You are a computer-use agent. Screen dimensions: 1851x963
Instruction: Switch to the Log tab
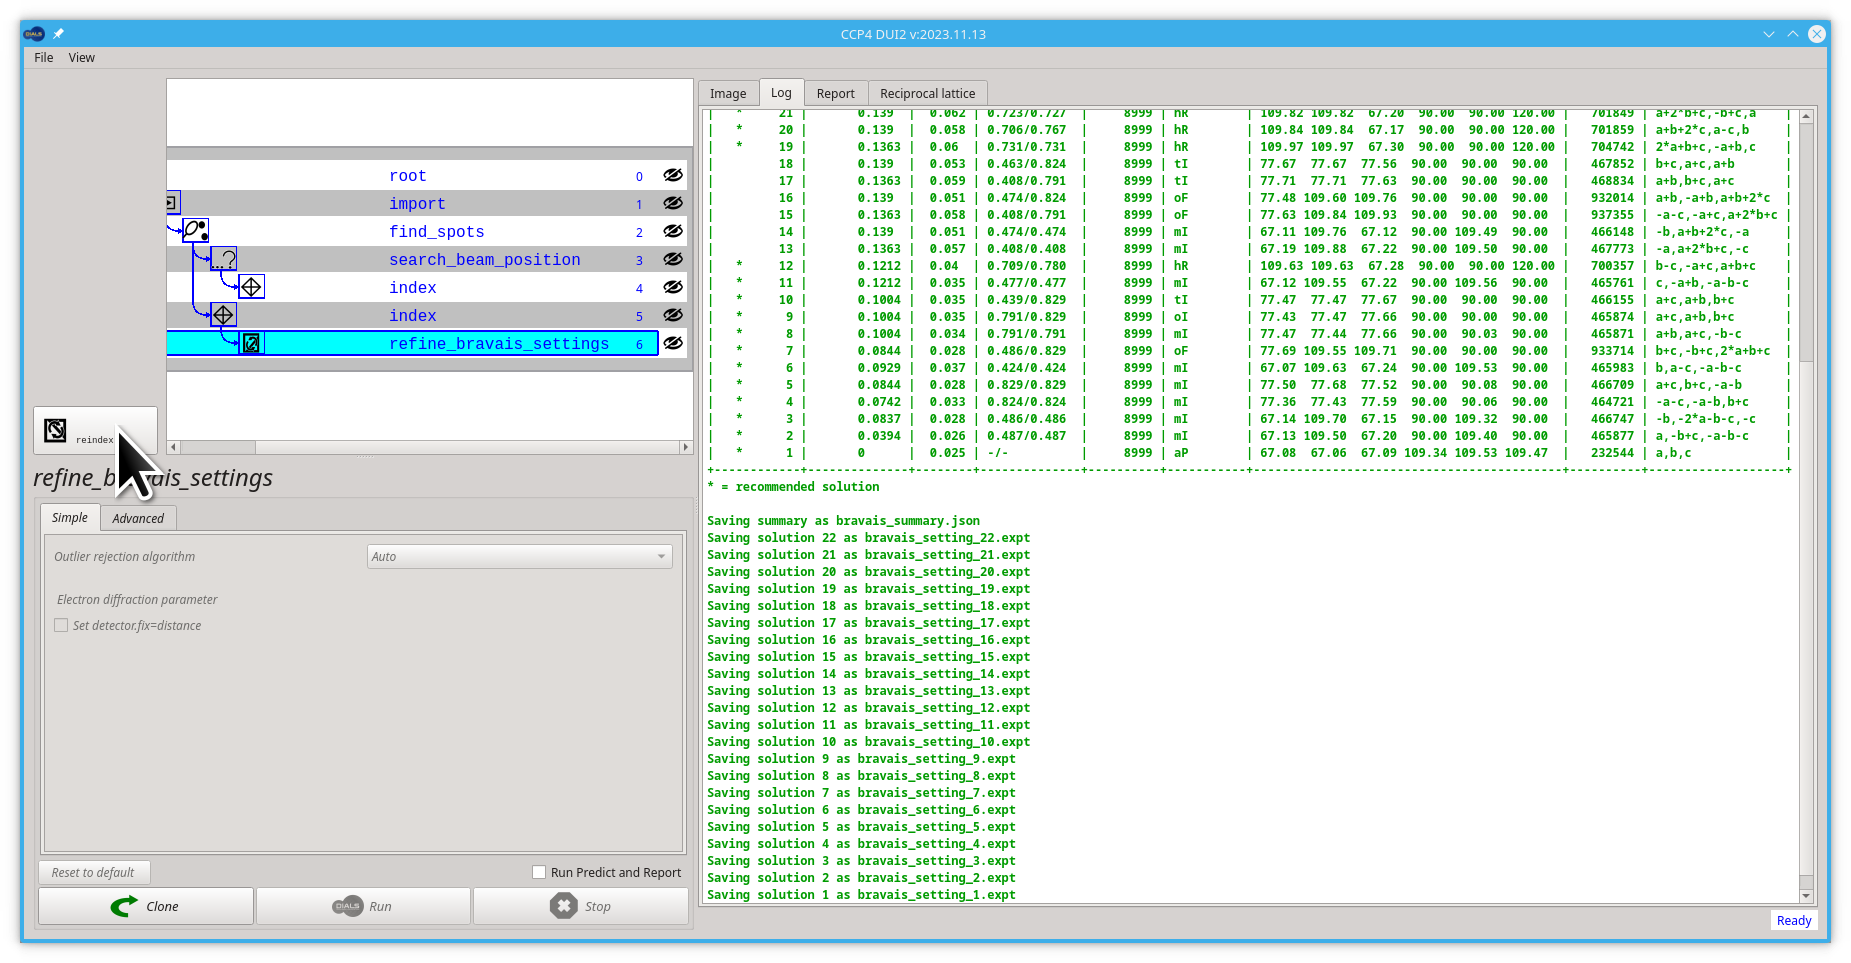click(x=781, y=92)
